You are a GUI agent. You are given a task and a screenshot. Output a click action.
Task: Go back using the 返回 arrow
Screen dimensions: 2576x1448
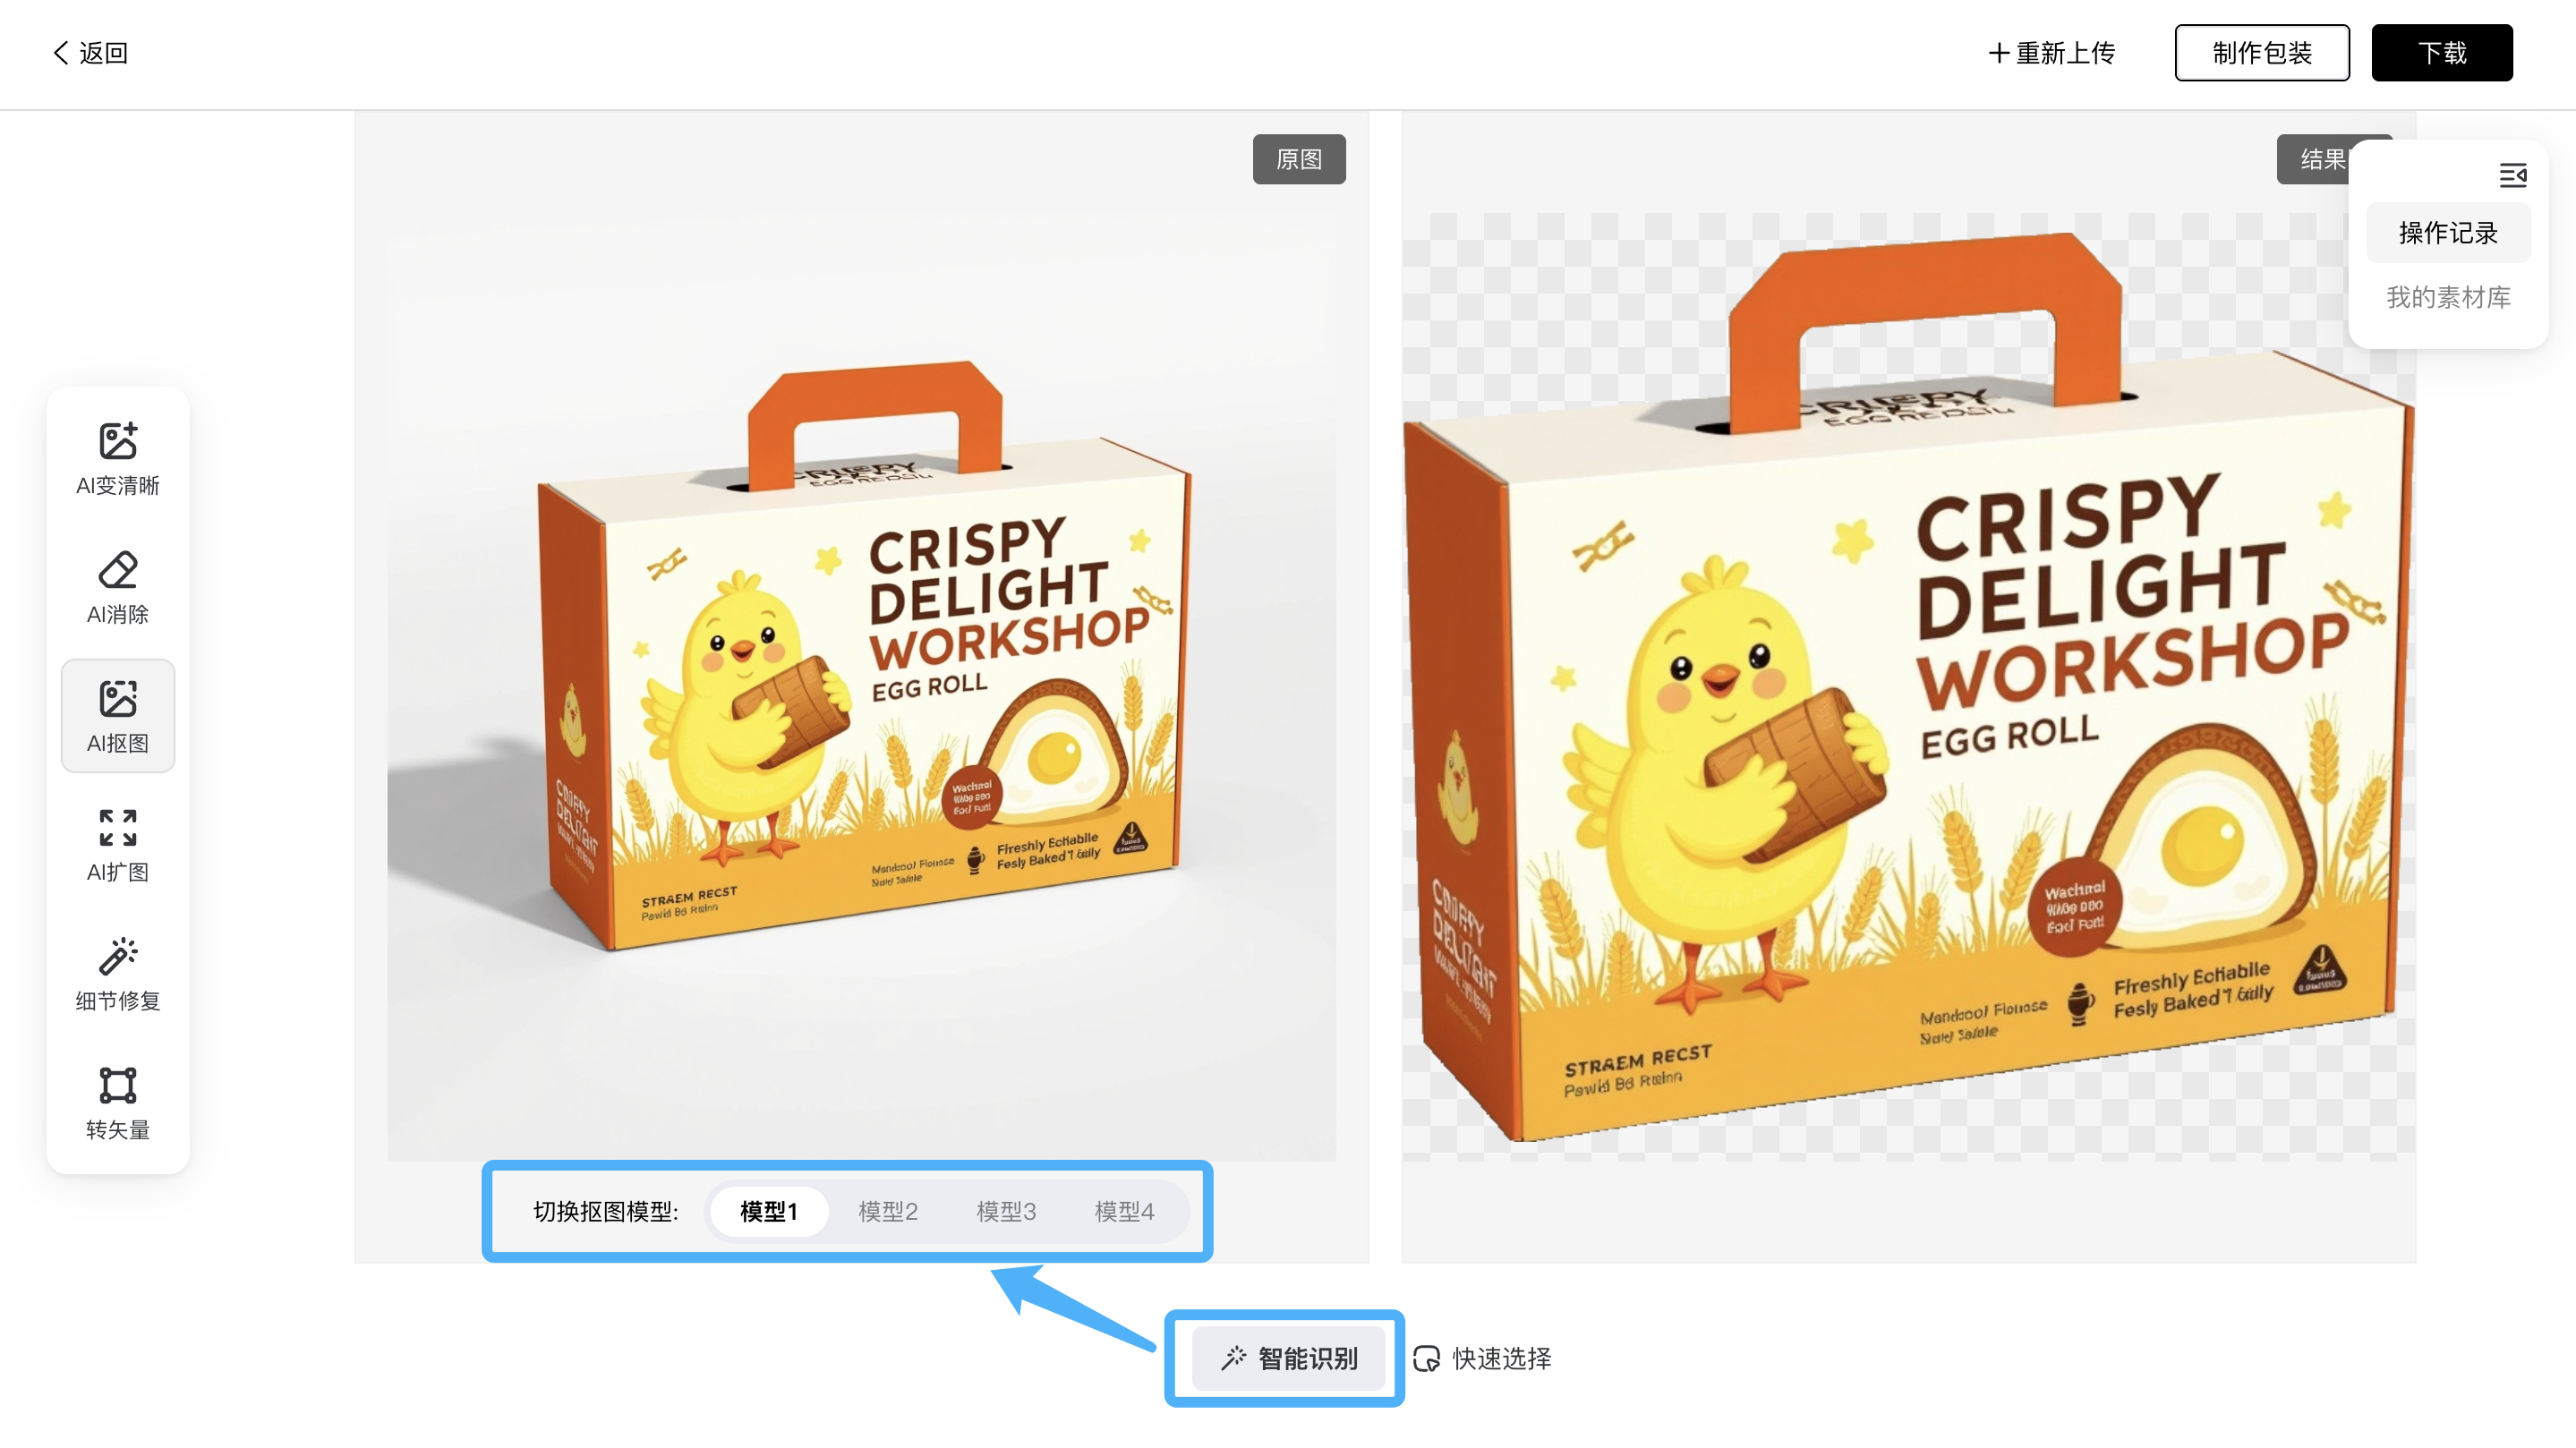tap(90, 53)
